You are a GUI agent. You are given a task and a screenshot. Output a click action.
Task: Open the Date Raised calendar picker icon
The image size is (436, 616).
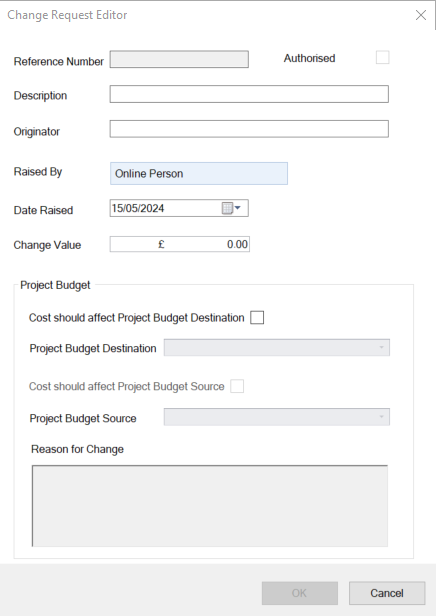tap(231, 208)
